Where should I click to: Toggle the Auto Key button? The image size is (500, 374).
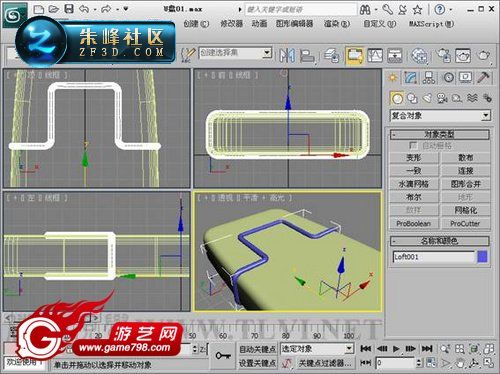pos(257,349)
